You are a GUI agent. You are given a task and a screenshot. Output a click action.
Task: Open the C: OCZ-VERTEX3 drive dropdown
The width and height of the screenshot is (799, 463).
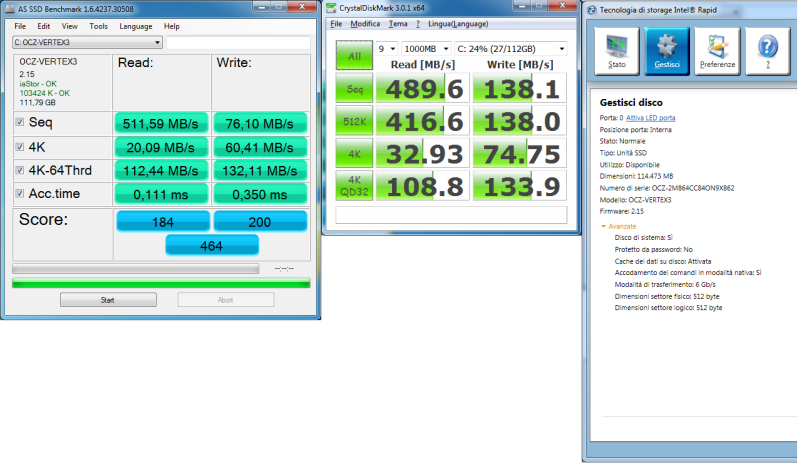[87, 43]
